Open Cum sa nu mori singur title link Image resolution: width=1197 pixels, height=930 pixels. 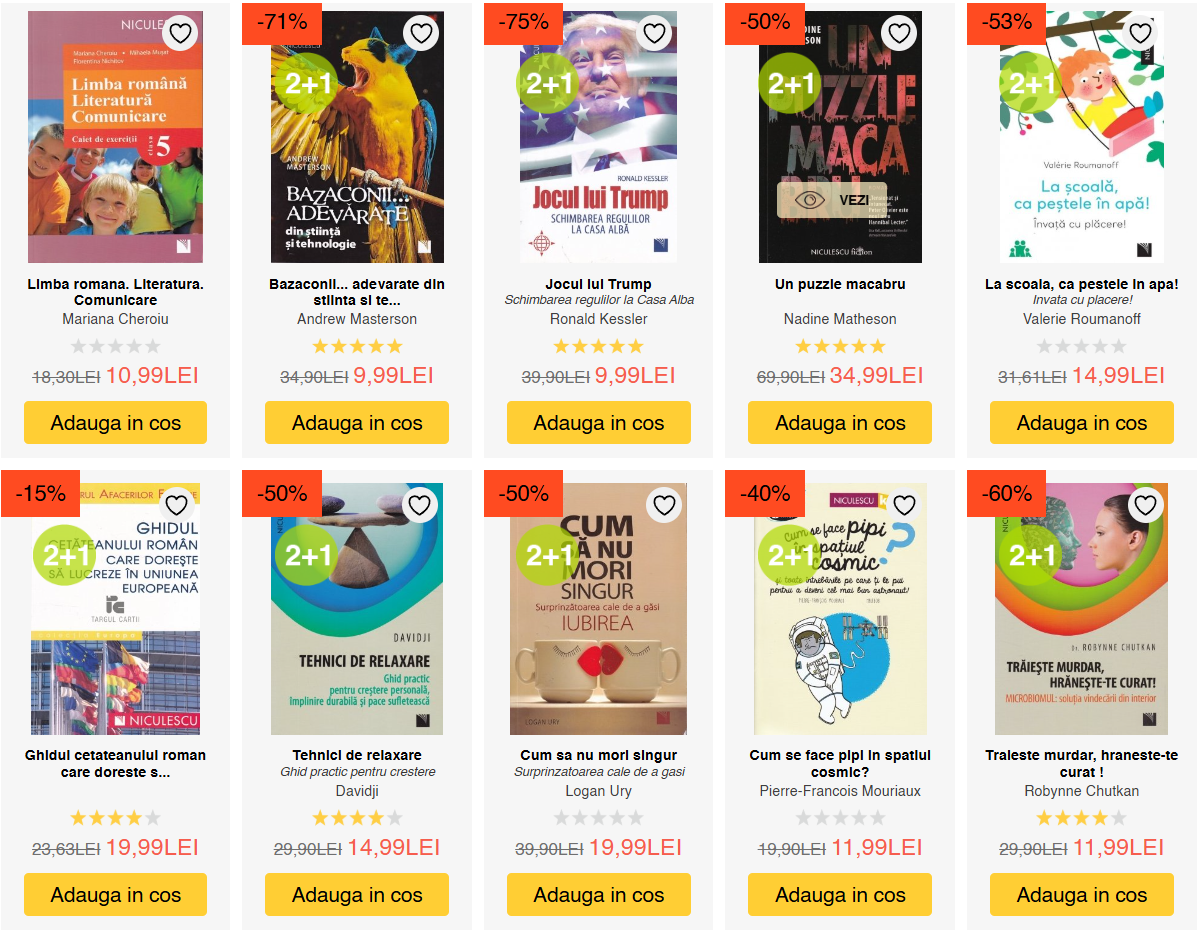coord(598,755)
